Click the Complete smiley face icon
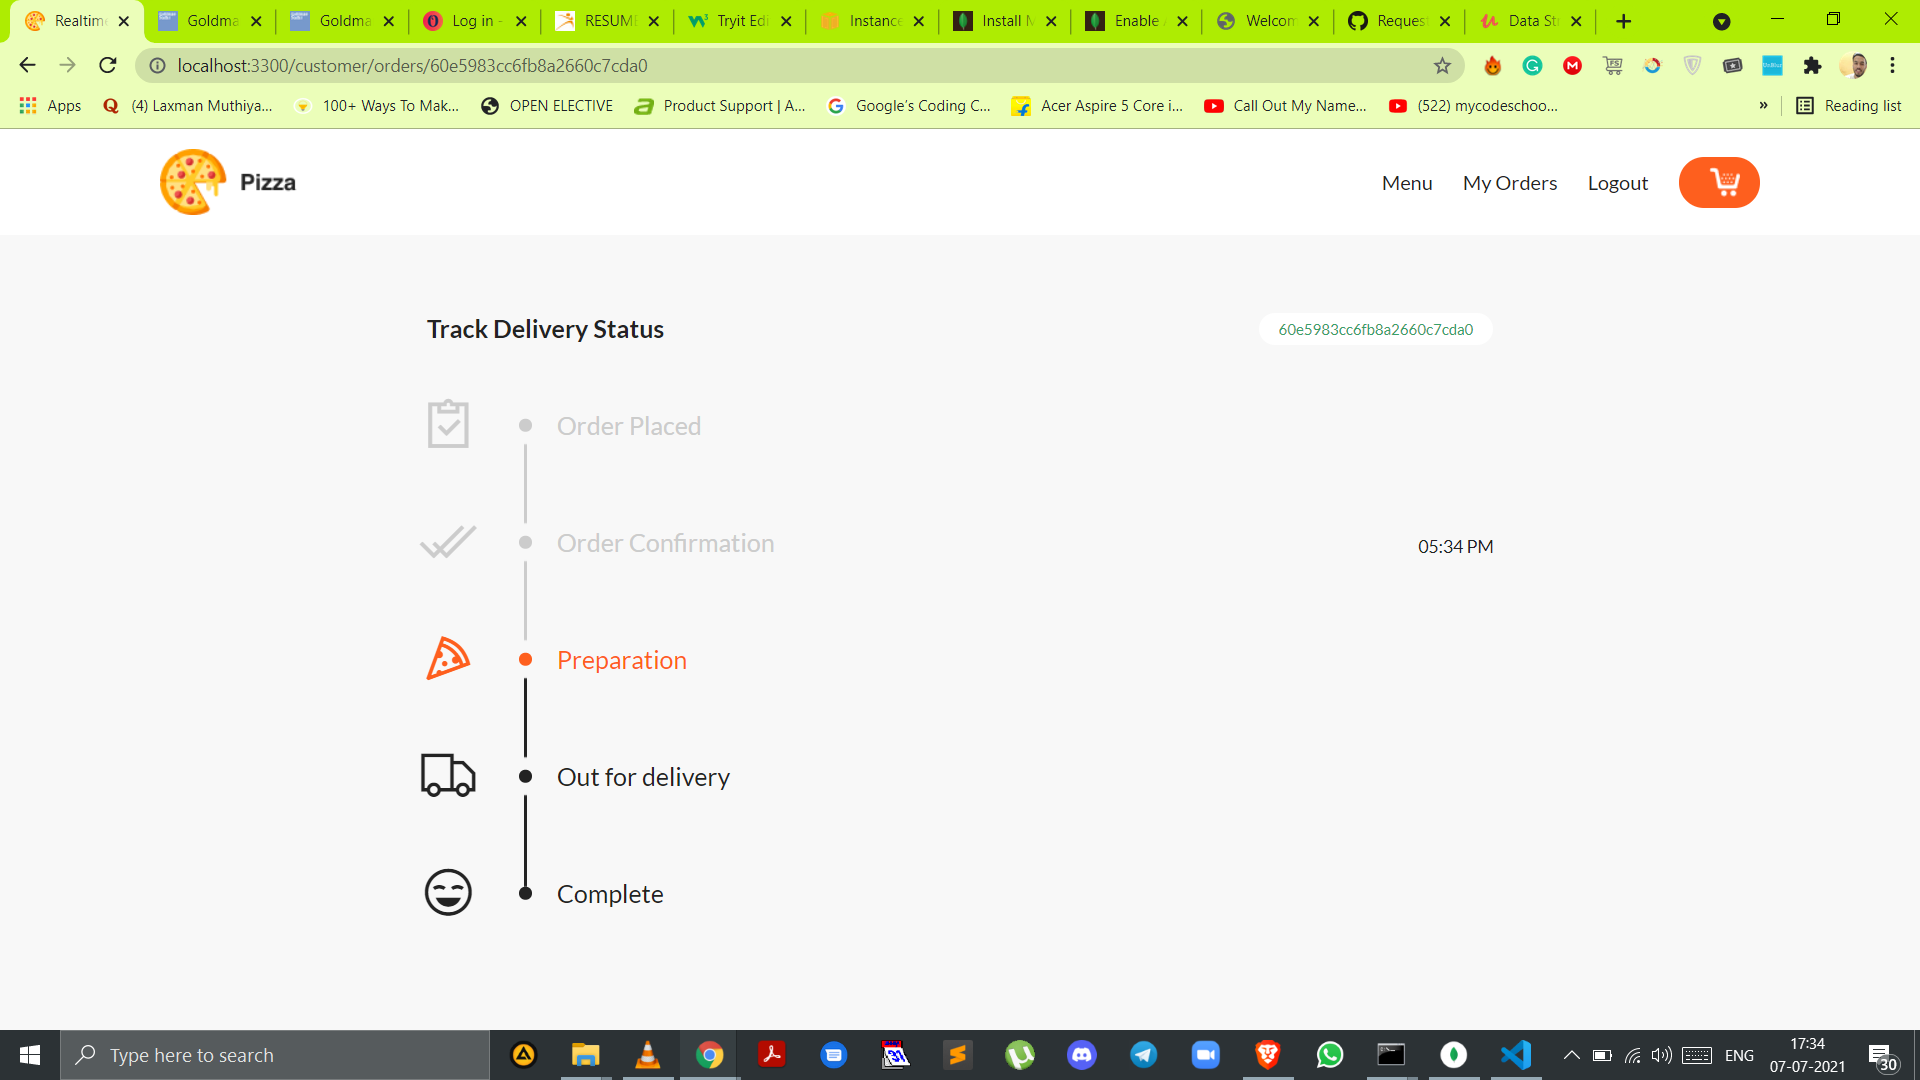Viewport: 1920px width, 1080px height. point(447,892)
